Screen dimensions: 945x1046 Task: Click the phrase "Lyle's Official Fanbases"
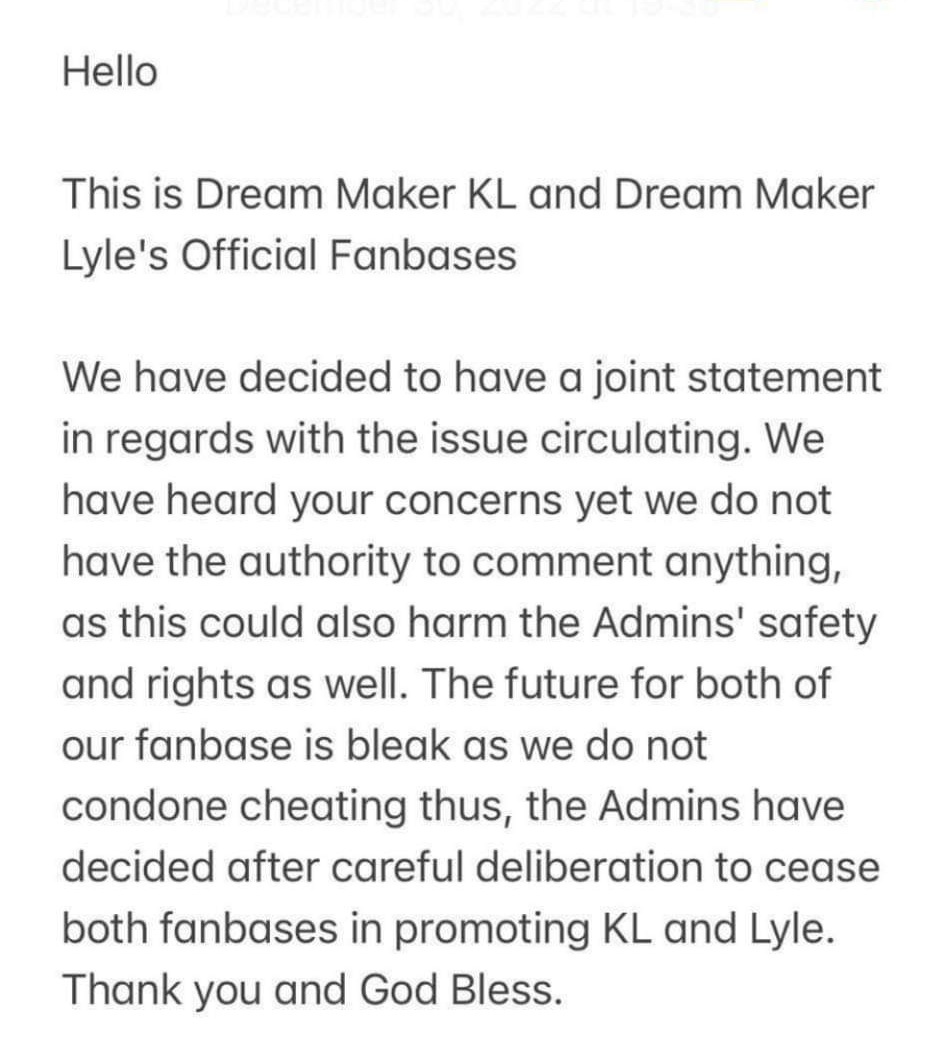tap(289, 255)
